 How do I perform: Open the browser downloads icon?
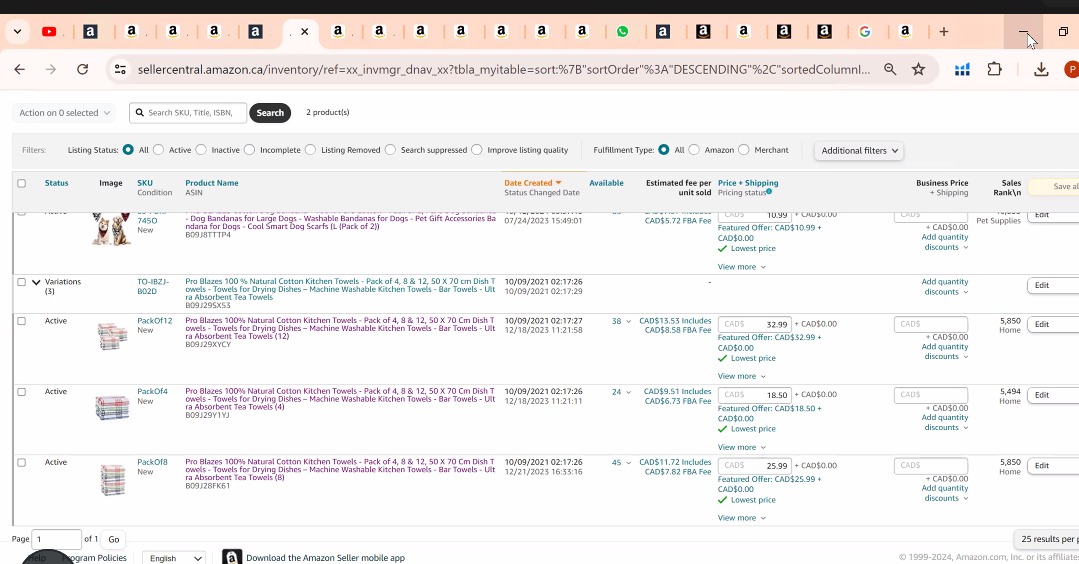(1041, 69)
